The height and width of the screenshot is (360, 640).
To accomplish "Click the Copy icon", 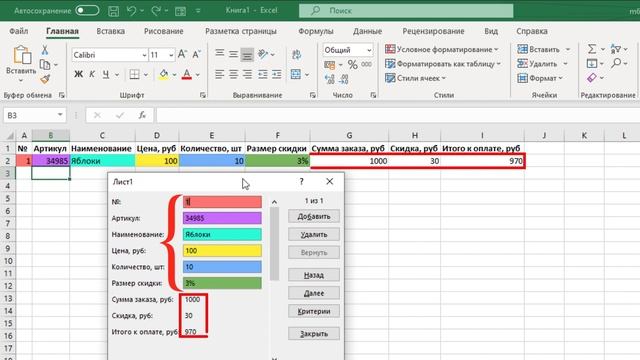I will click(x=45, y=64).
